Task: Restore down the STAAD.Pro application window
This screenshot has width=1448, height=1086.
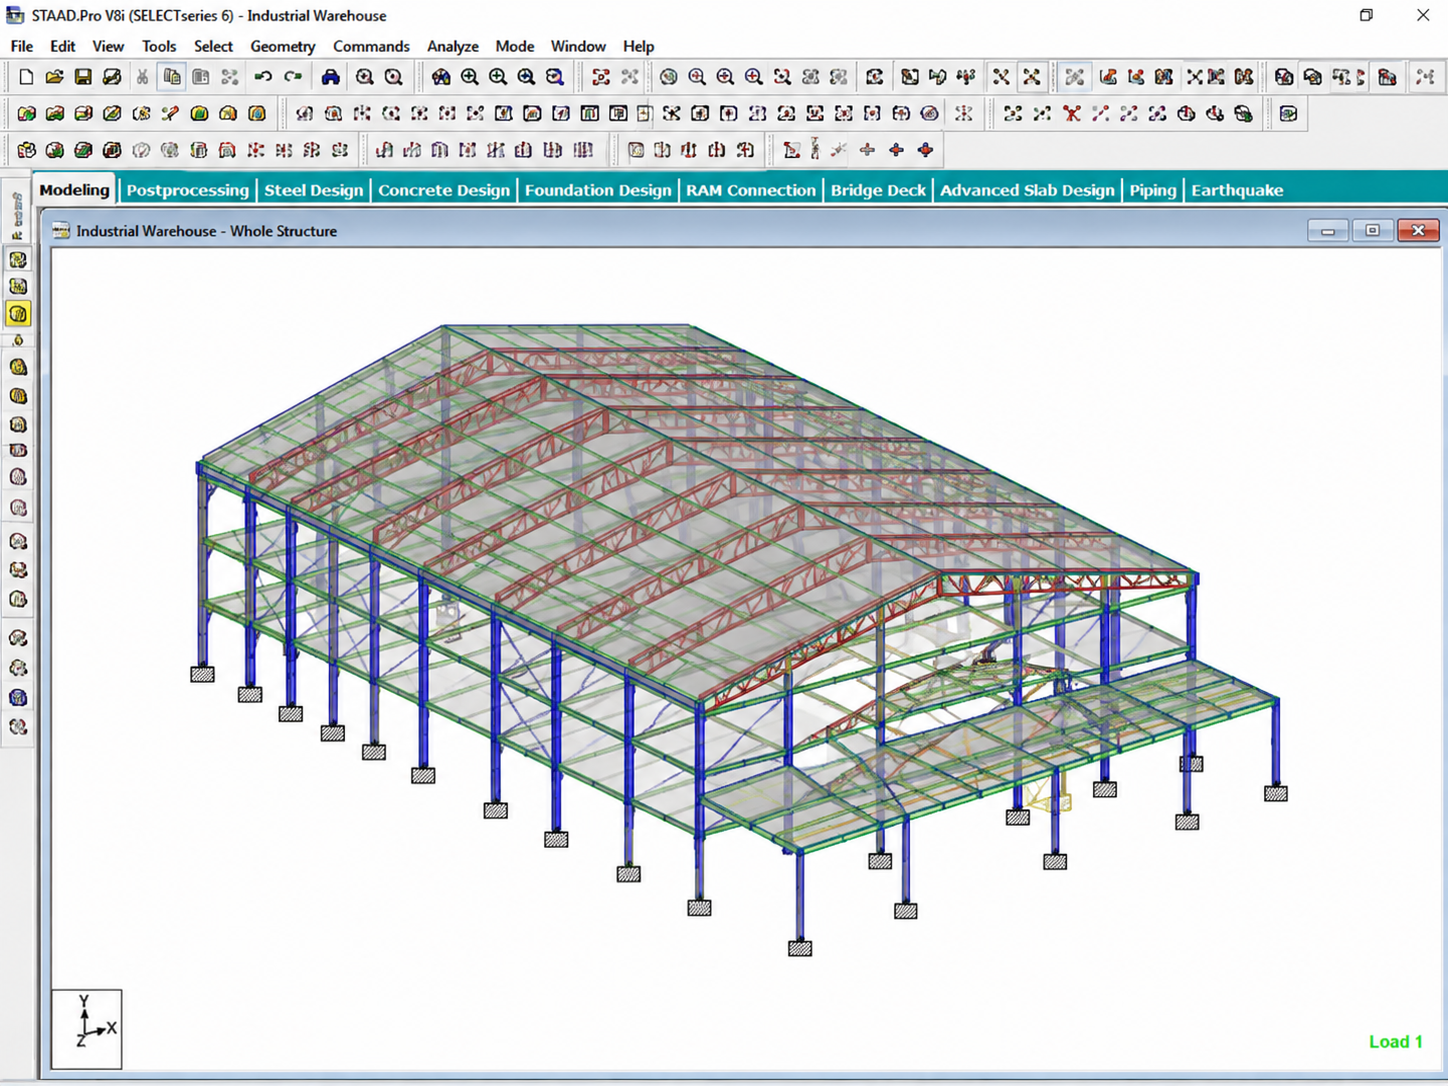Action: pyautogui.click(x=1366, y=15)
